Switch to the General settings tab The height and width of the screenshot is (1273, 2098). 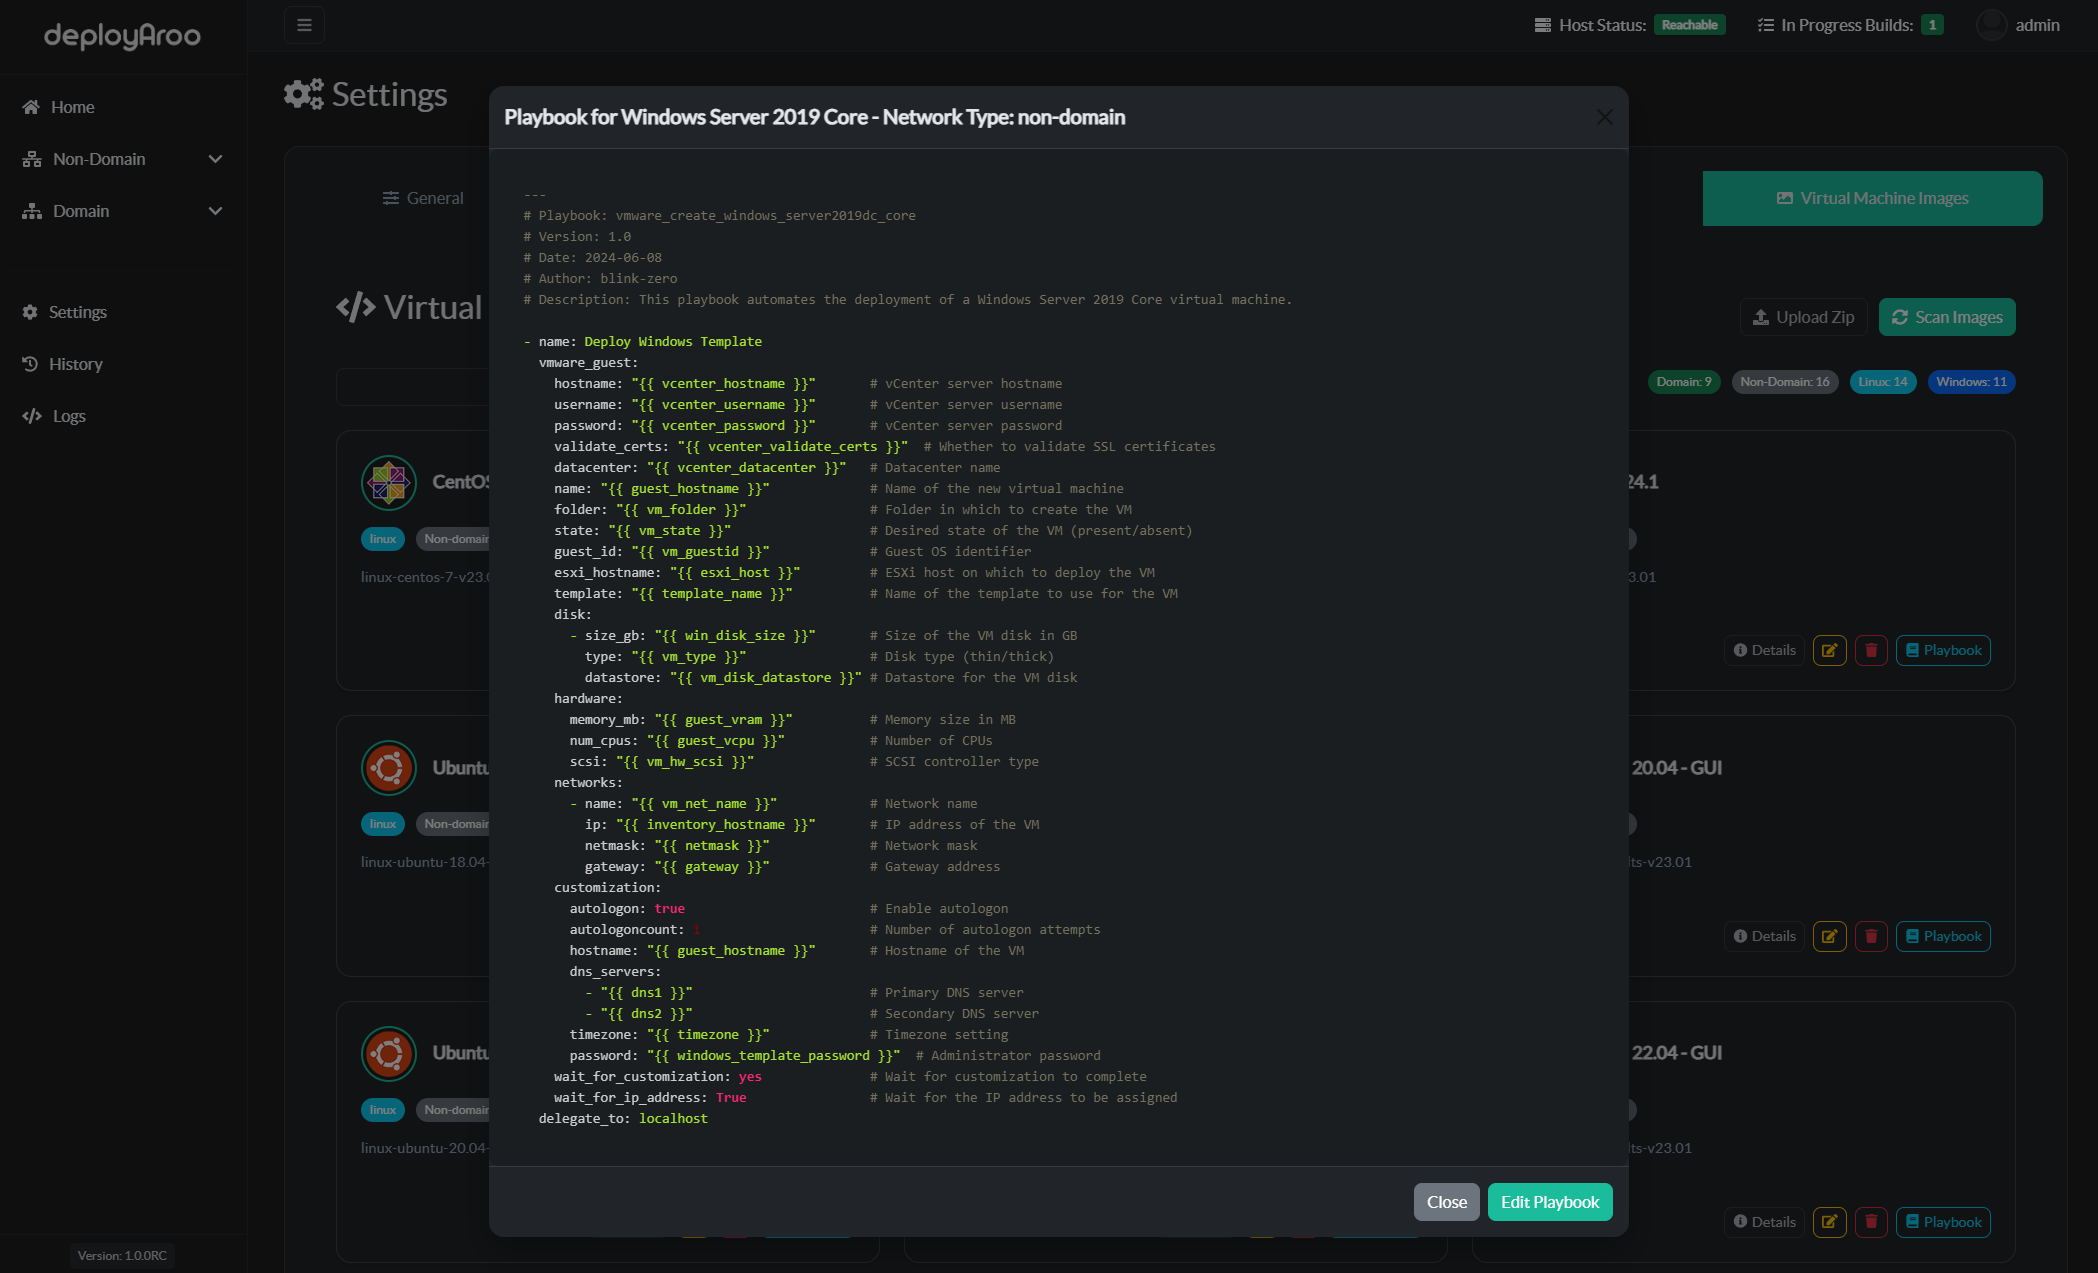tap(423, 198)
